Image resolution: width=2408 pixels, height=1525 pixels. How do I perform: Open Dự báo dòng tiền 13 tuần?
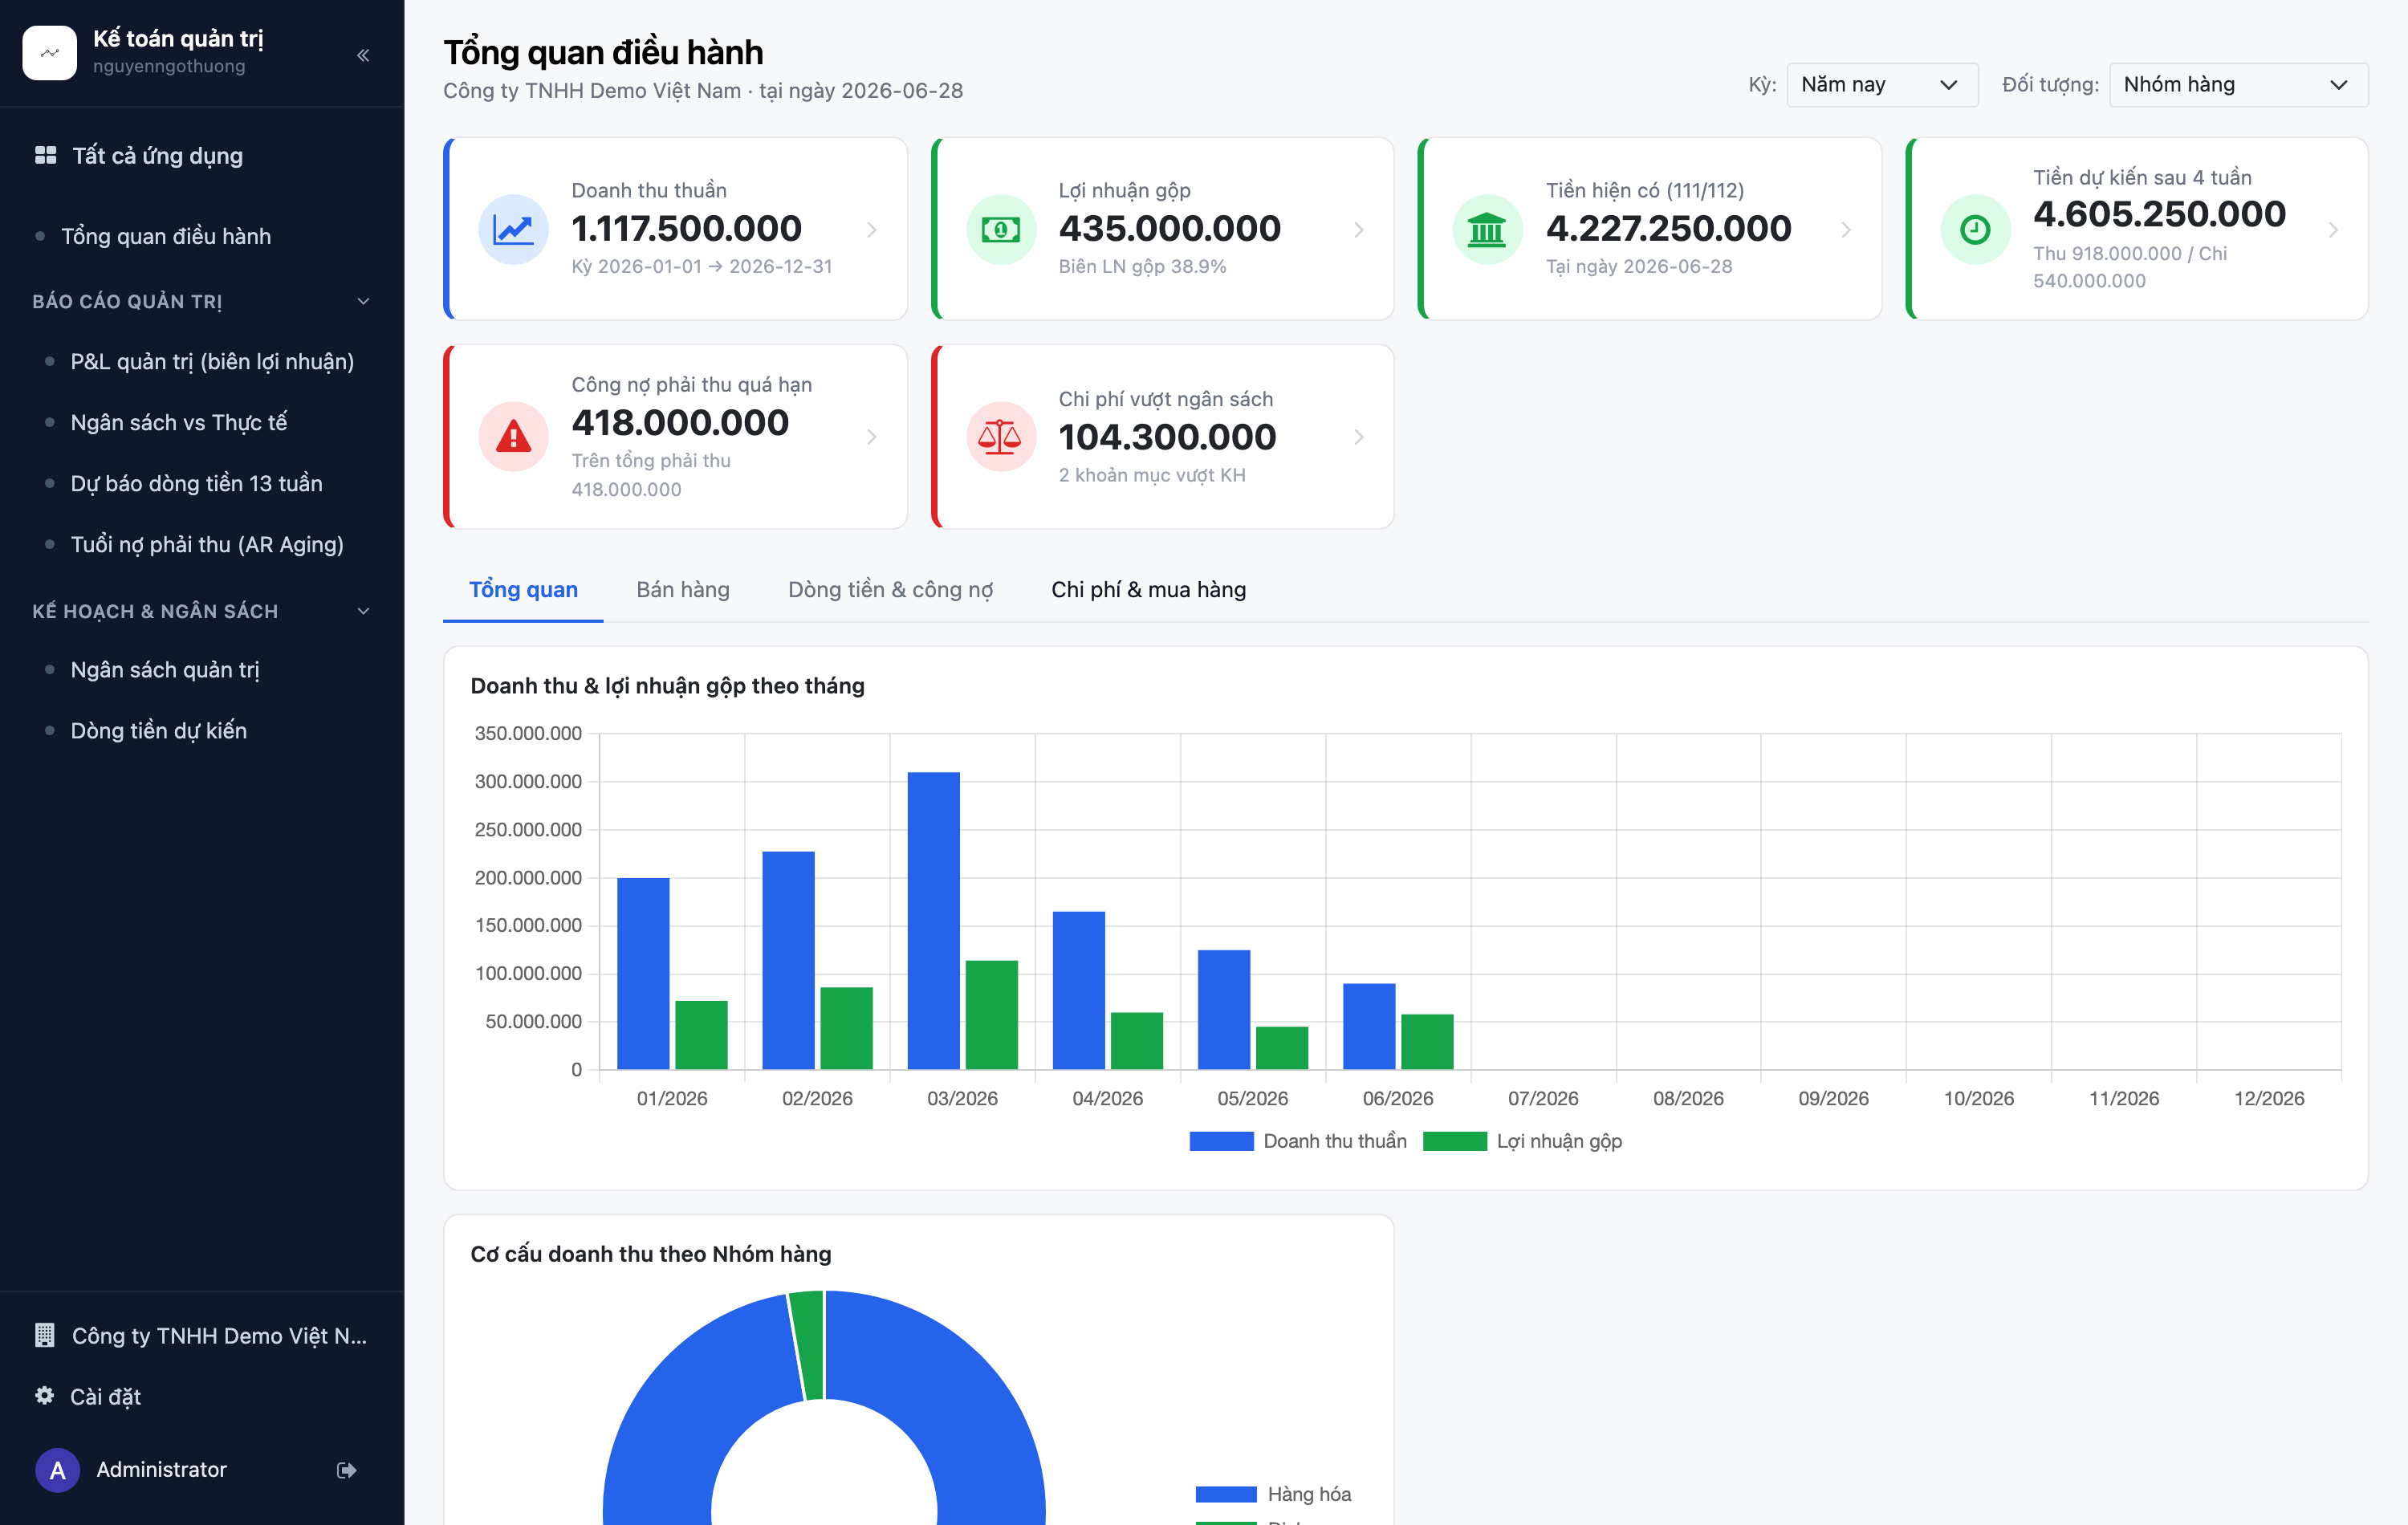tap(196, 483)
